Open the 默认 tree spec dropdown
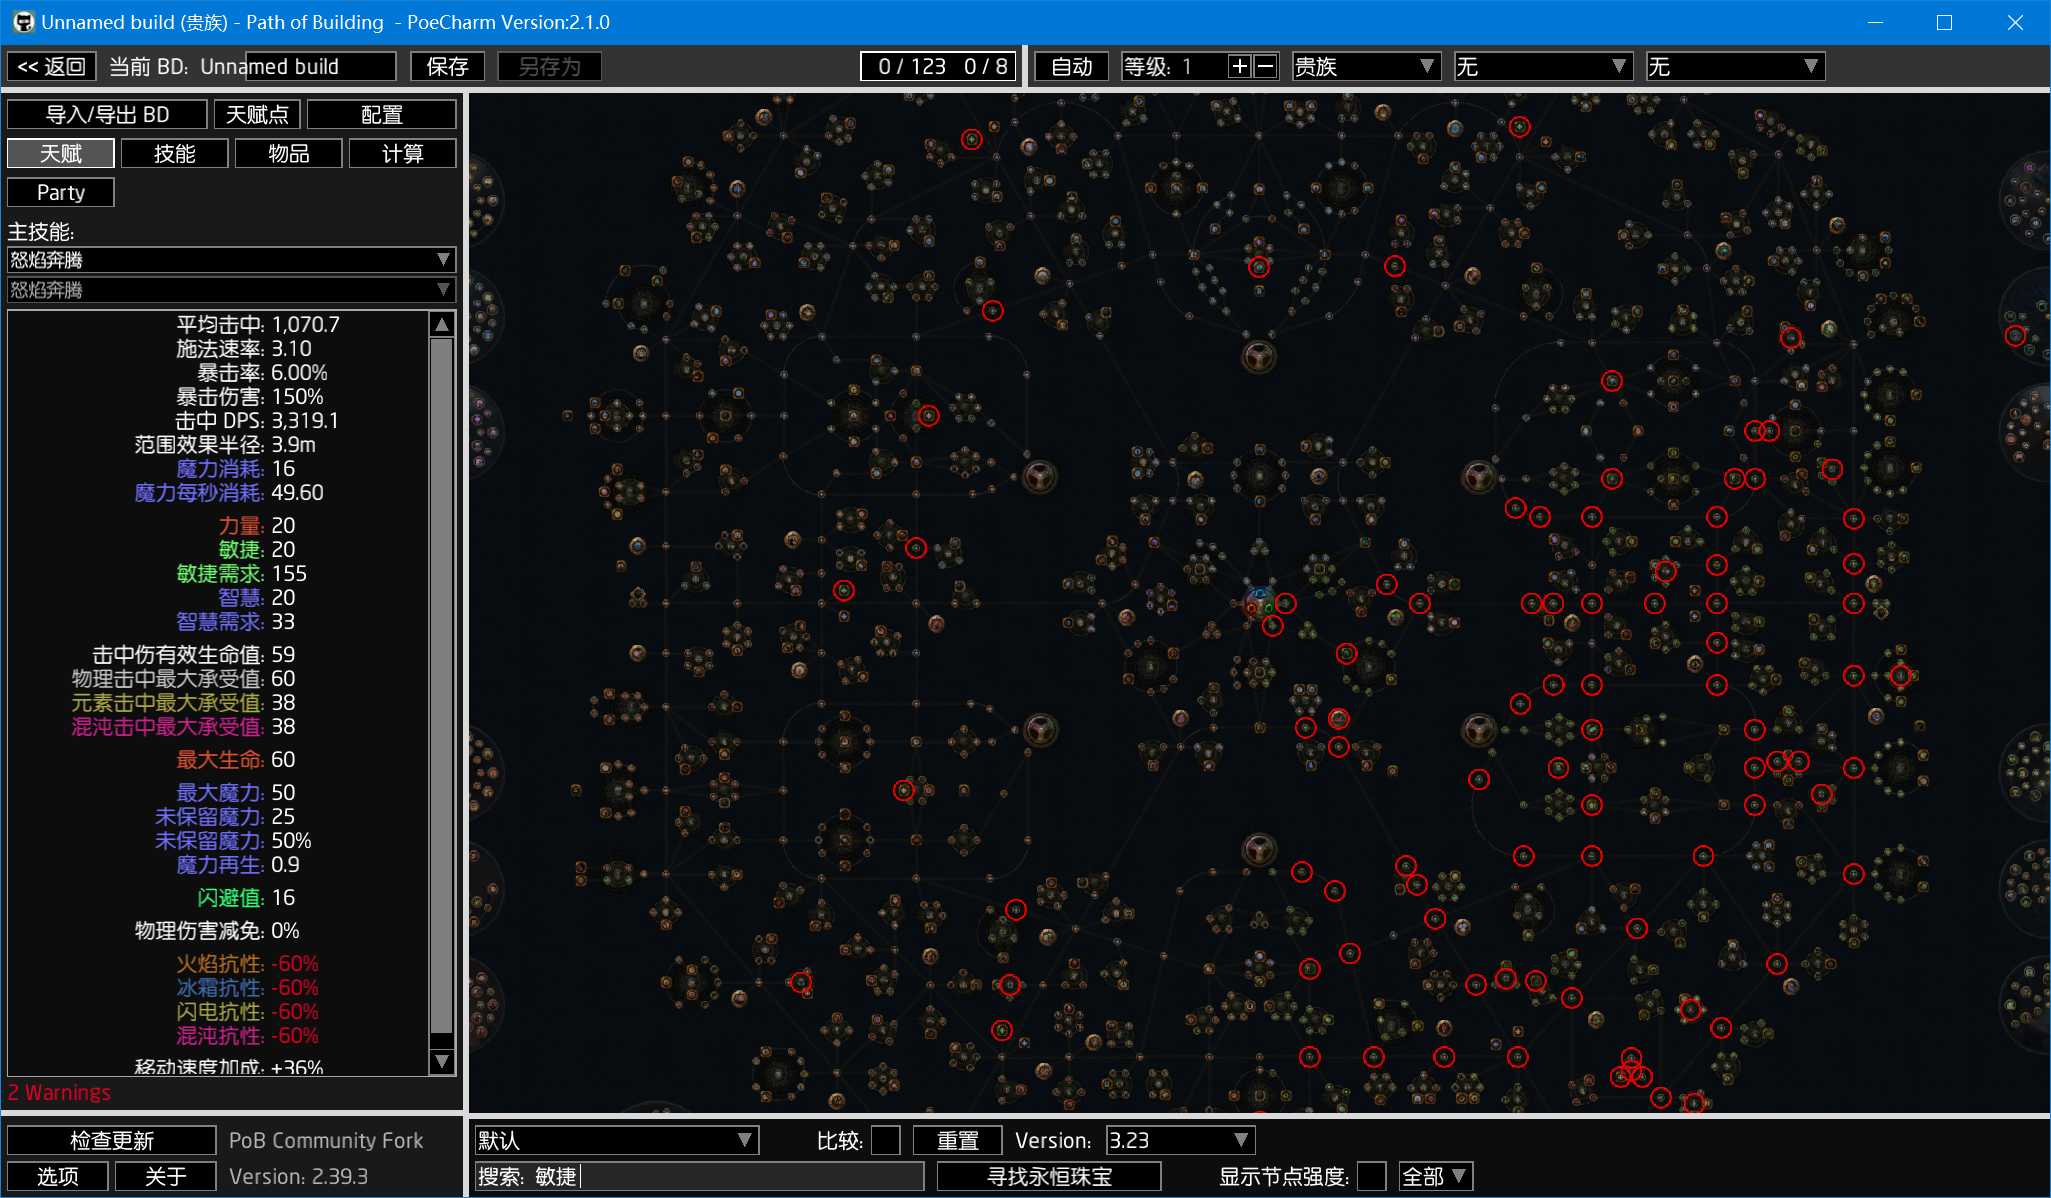The height and width of the screenshot is (1198, 2051). click(616, 1141)
